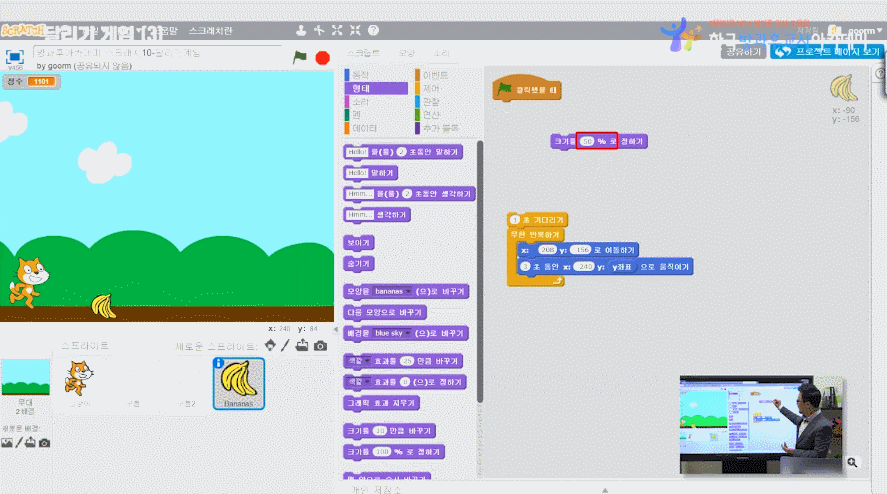Image resolution: width=887 pixels, height=494 pixels.
Task: Click the blocks palette vertical scrollbar
Action: (480, 272)
